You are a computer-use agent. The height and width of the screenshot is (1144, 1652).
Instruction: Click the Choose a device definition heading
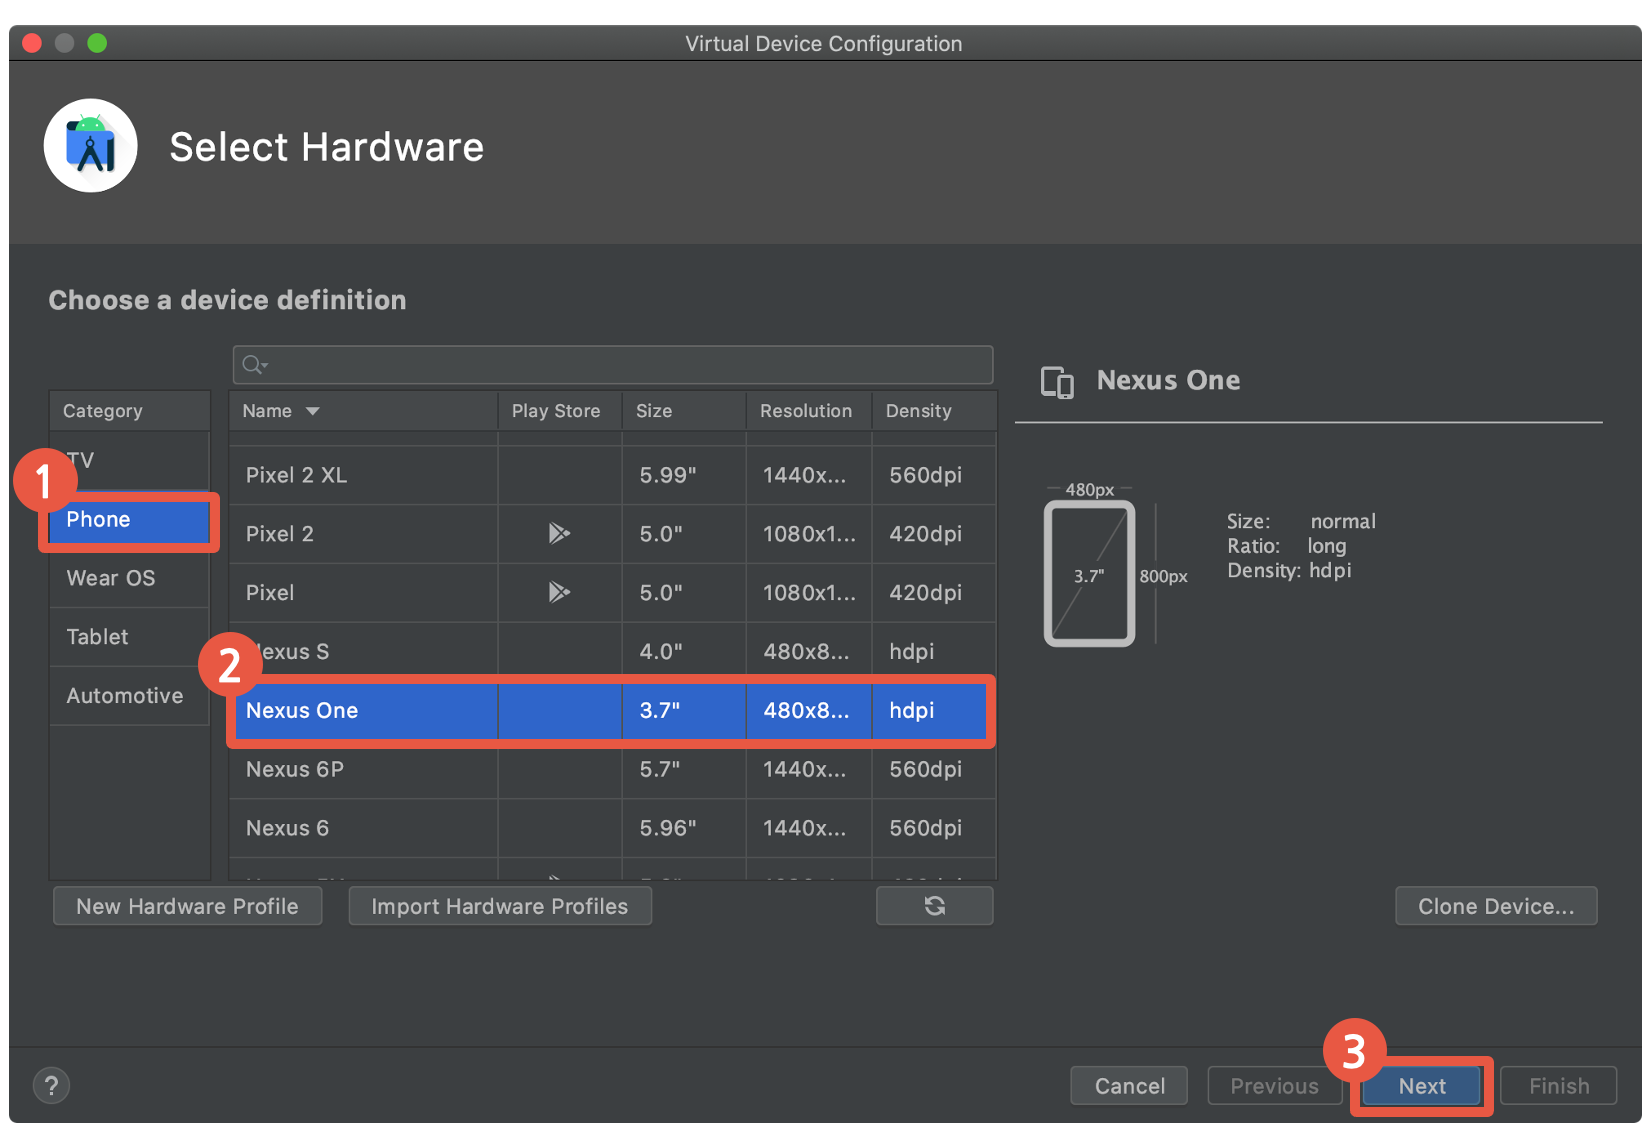pos(228,301)
